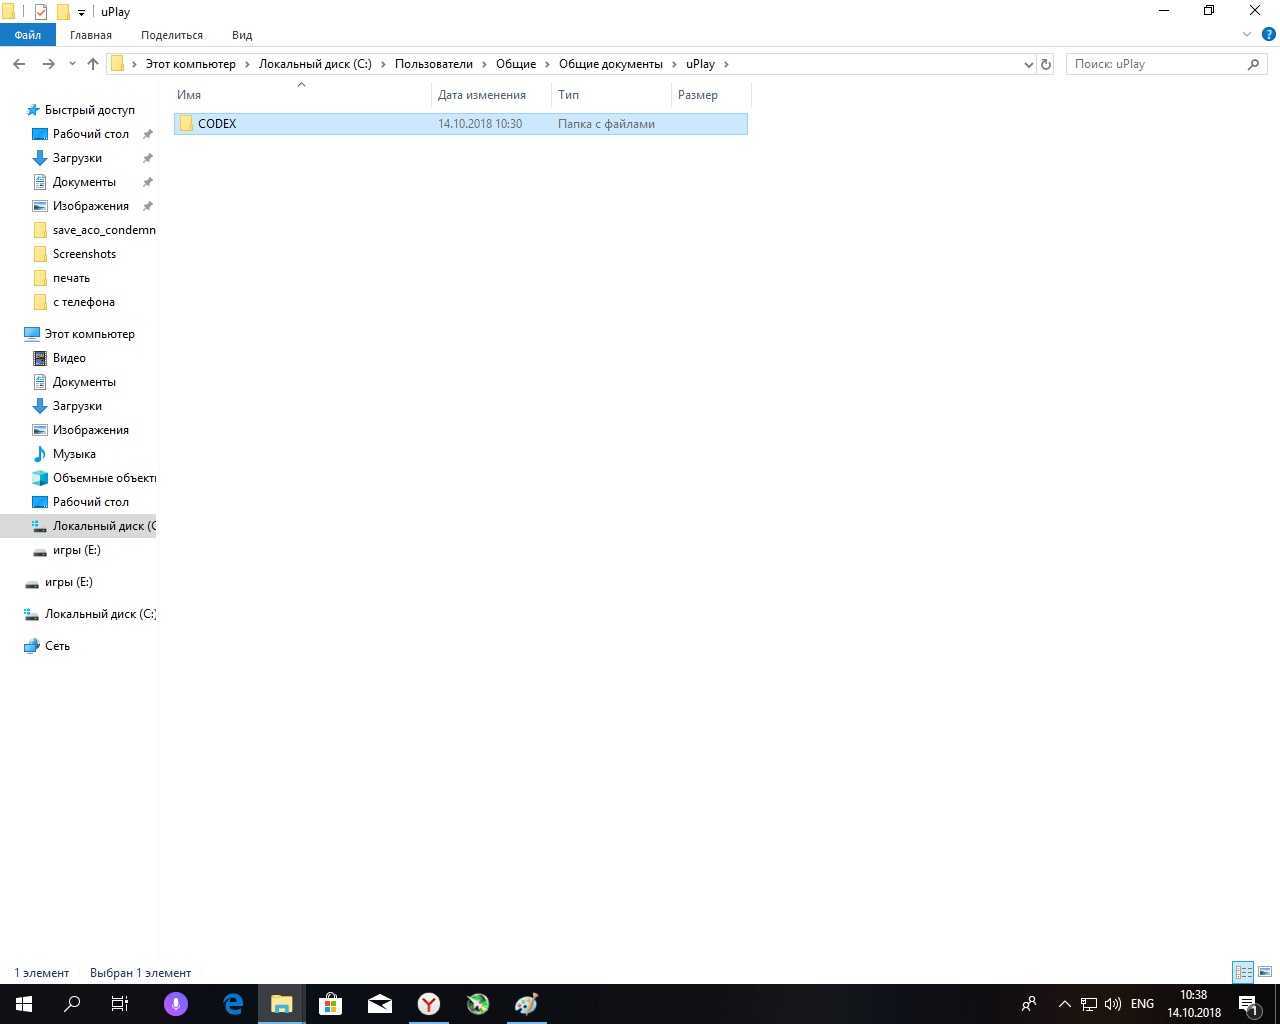The height and width of the screenshot is (1024, 1280).
Task: Open the Help question mark icon
Action: [1268, 35]
